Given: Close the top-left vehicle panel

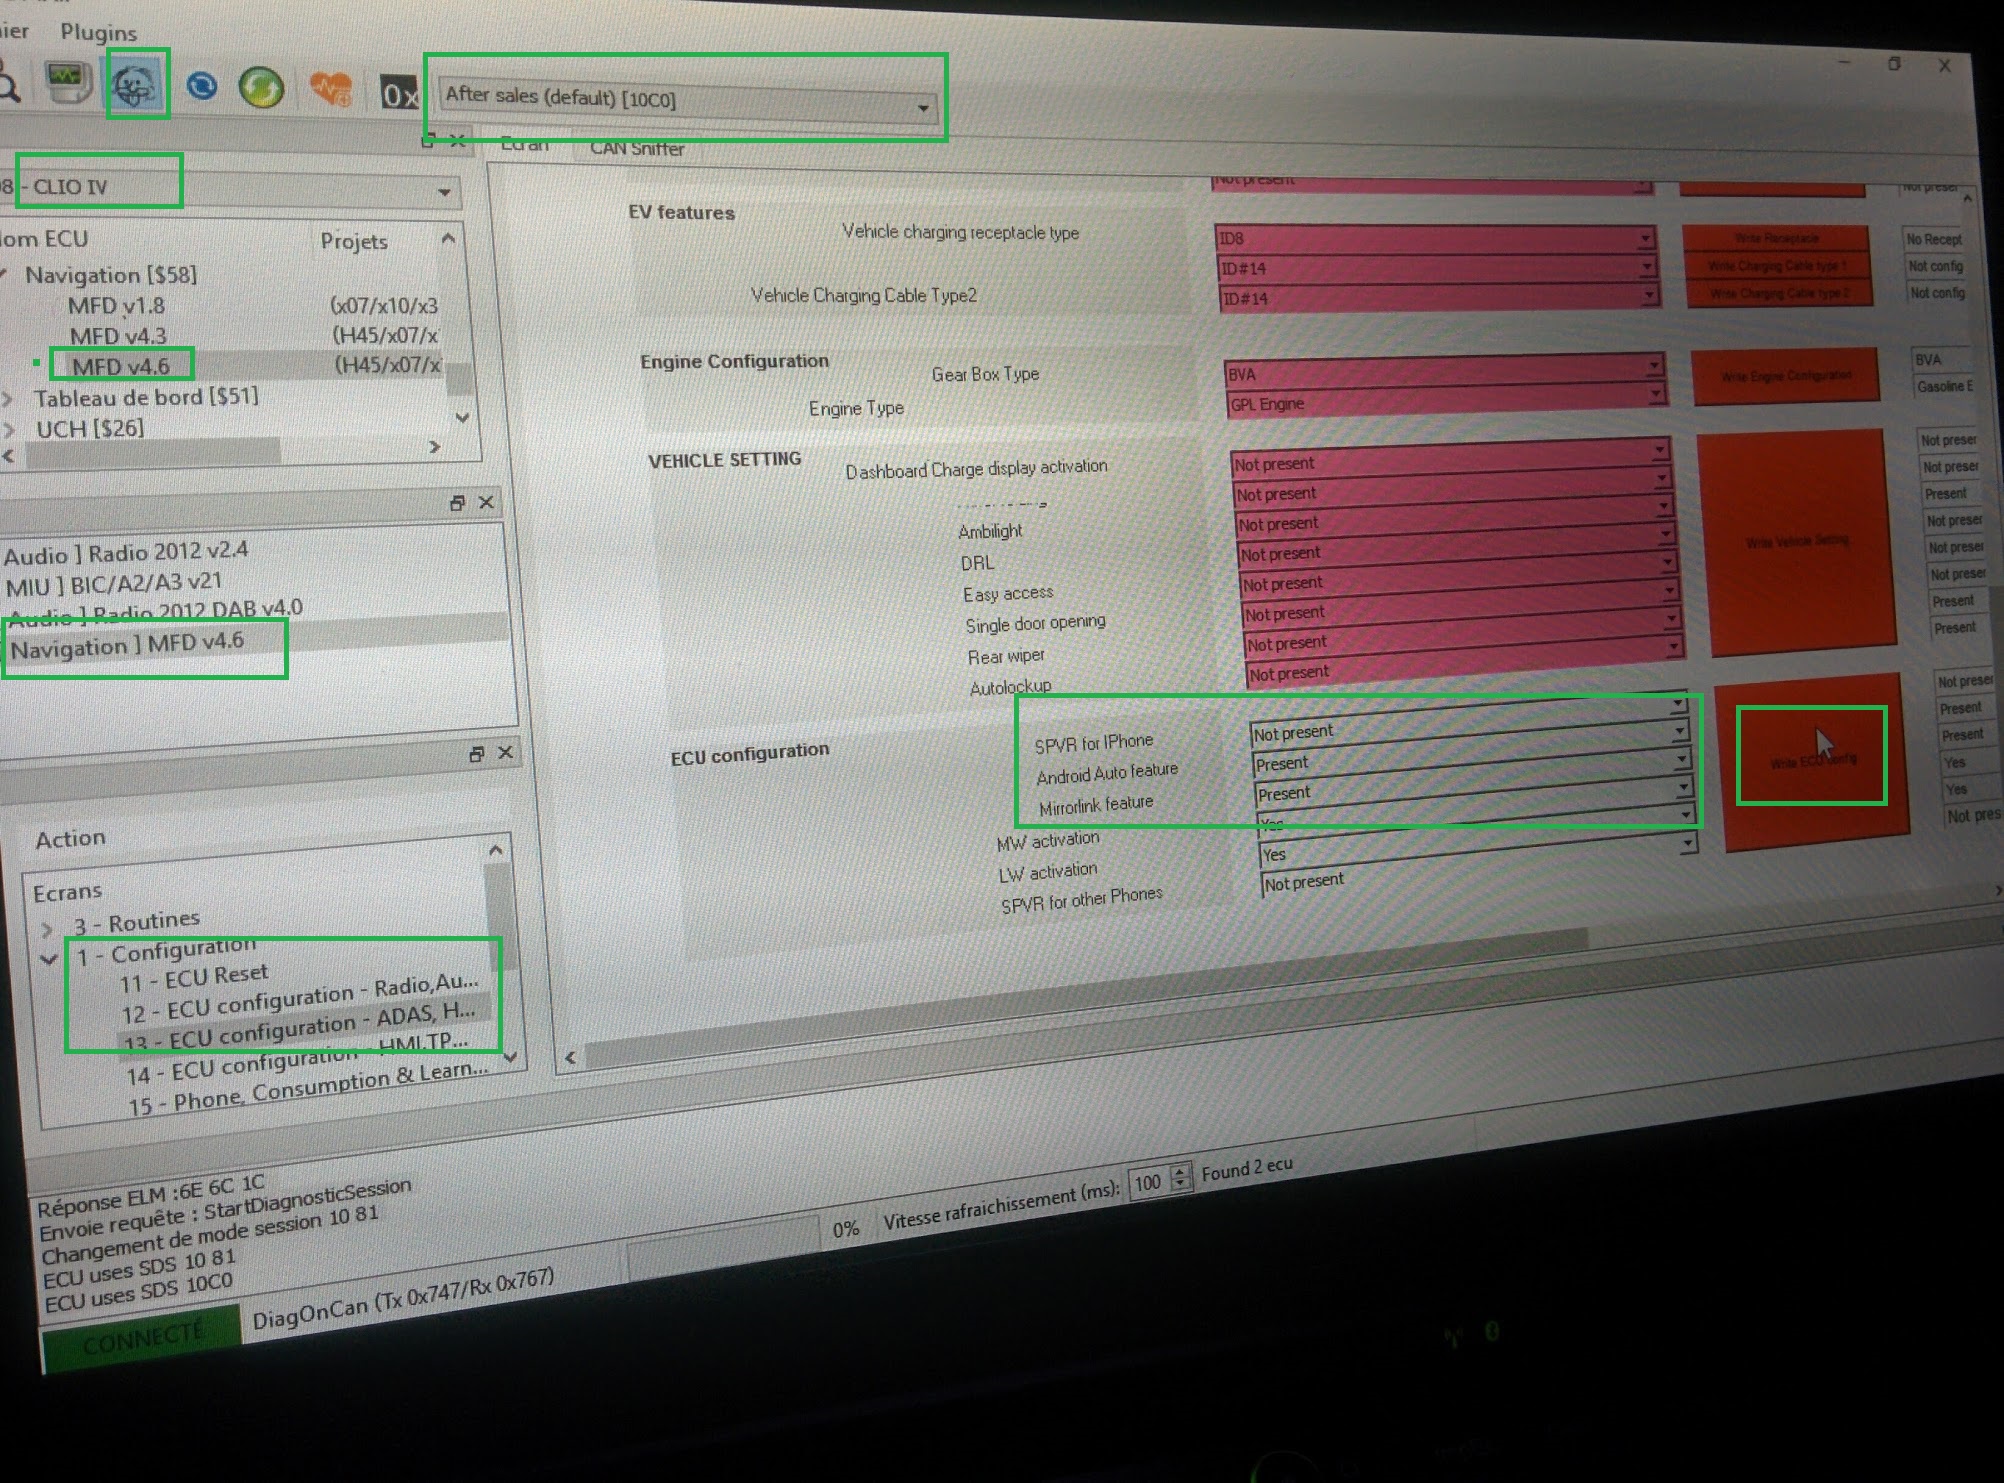Looking at the screenshot, I should (x=457, y=140).
